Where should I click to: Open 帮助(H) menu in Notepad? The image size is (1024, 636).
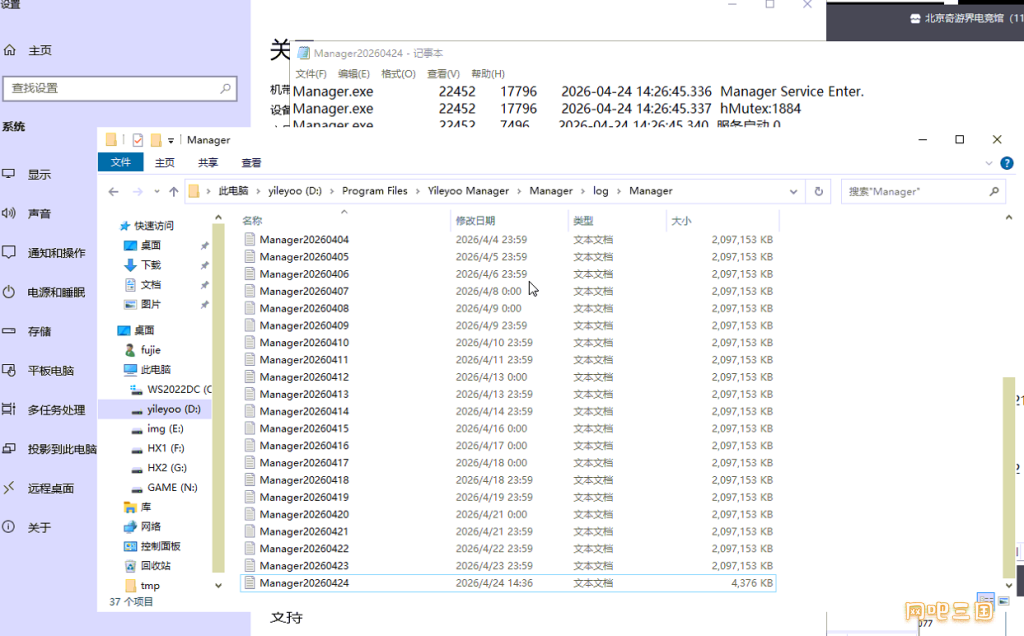click(x=488, y=74)
